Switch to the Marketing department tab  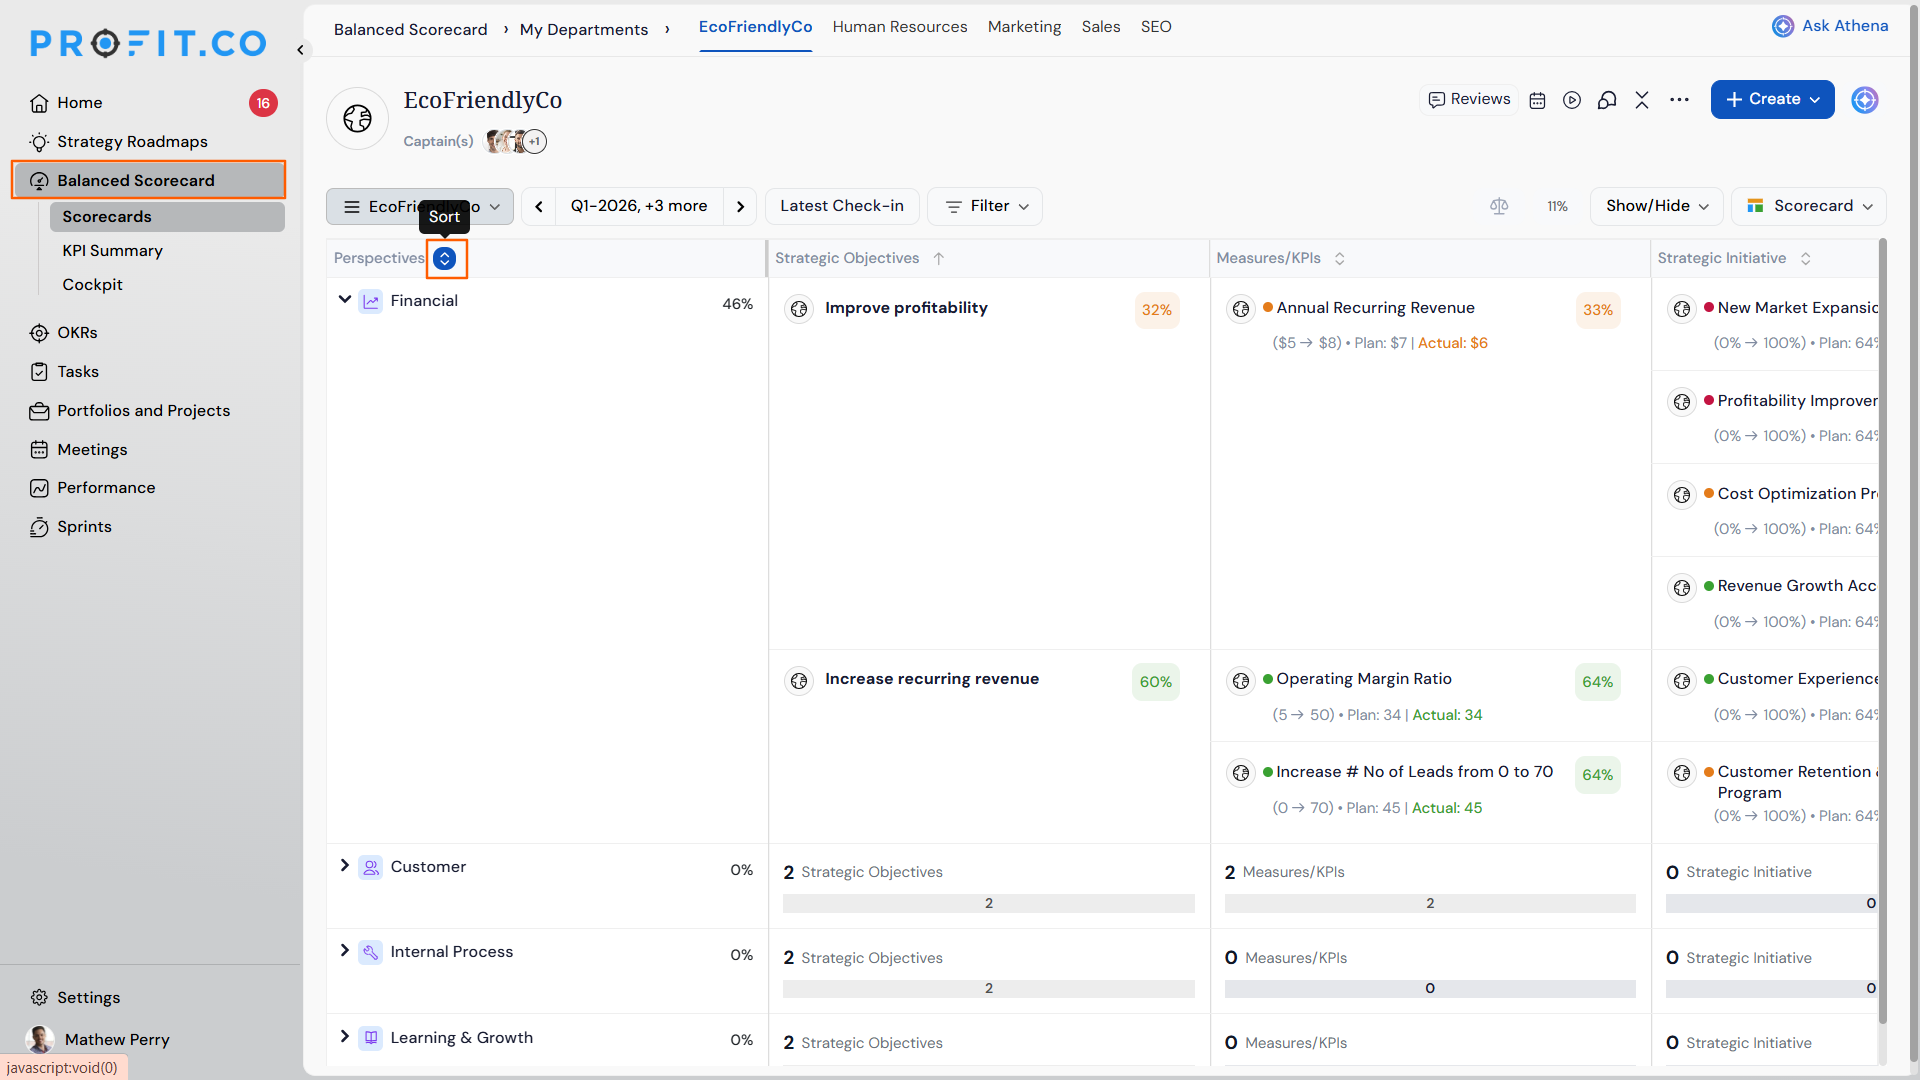[x=1024, y=27]
